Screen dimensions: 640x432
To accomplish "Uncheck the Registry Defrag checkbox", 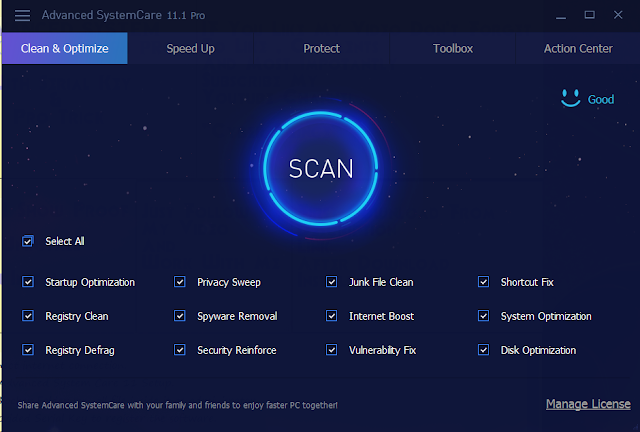I will tap(28, 350).
